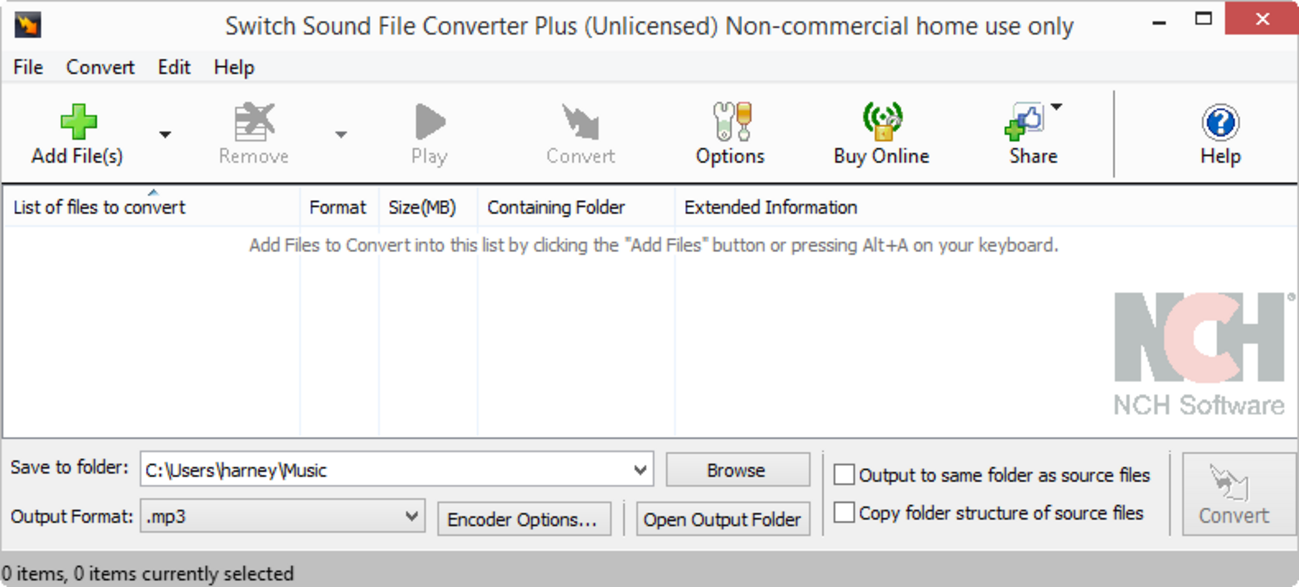The width and height of the screenshot is (1299, 587).
Task: Open the Output Format dropdown
Action: coord(411,517)
